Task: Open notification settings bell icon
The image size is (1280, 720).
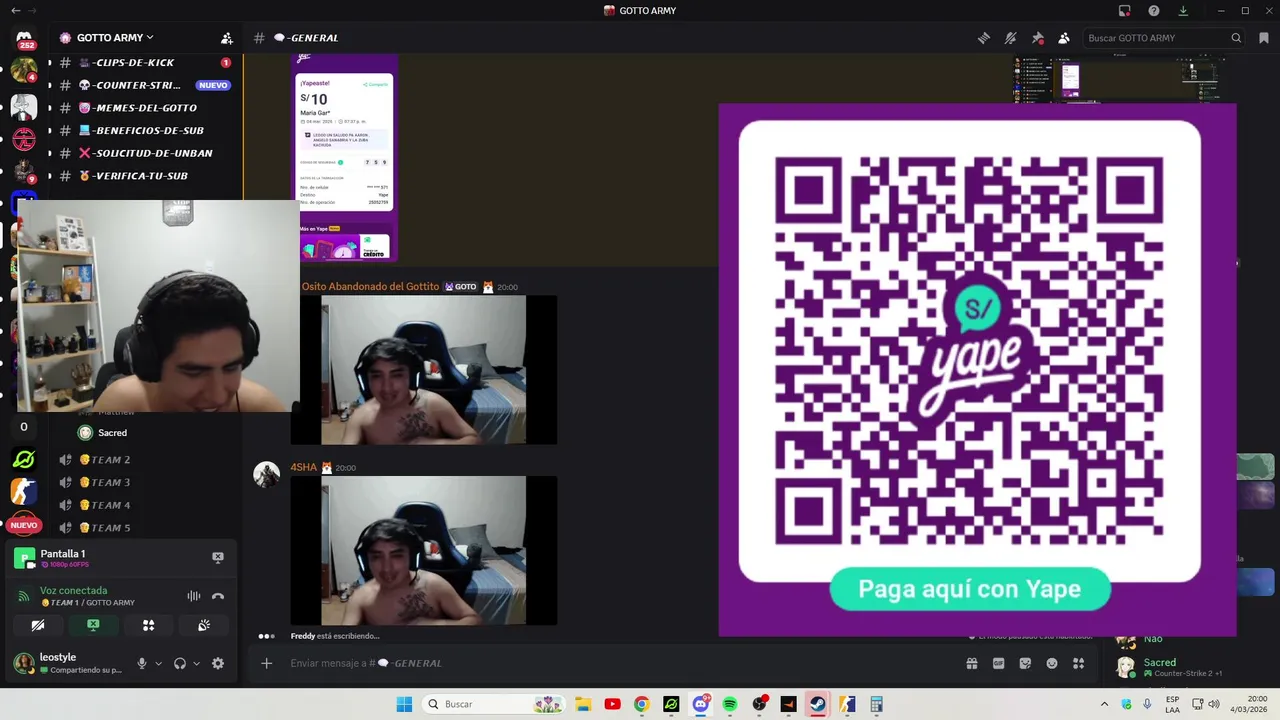Action: point(1011,38)
